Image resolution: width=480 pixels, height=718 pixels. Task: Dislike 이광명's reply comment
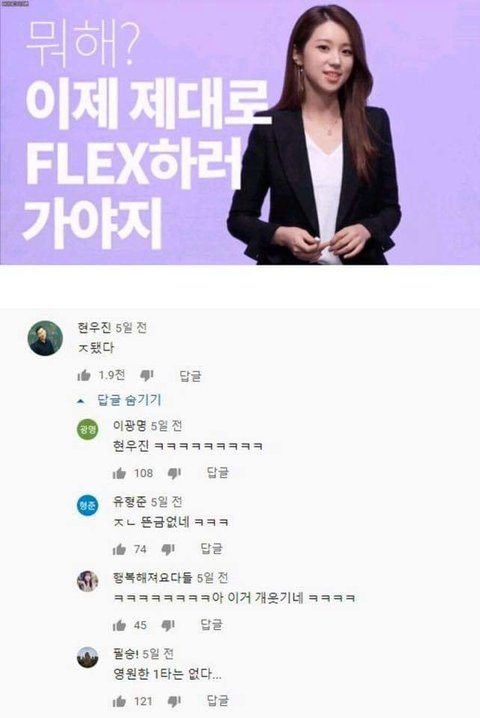click(x=174, y=473)
